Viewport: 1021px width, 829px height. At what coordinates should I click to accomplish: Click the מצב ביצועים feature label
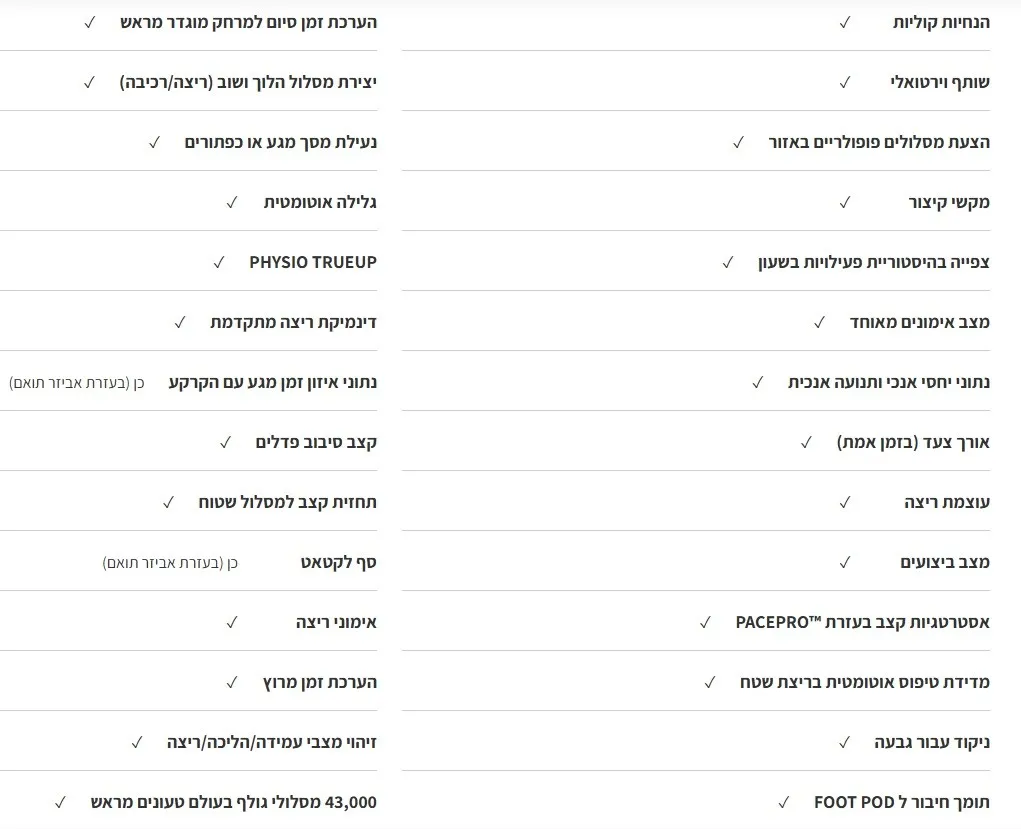point(945,562)
